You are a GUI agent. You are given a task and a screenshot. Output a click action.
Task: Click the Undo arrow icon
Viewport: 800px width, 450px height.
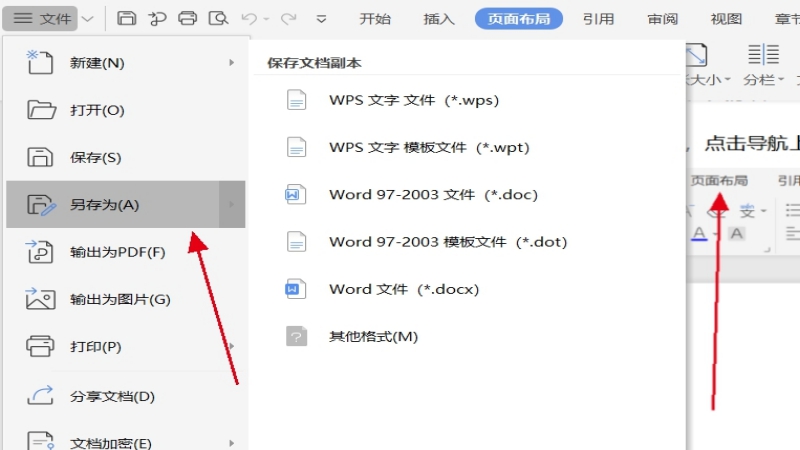pos(251,18)
